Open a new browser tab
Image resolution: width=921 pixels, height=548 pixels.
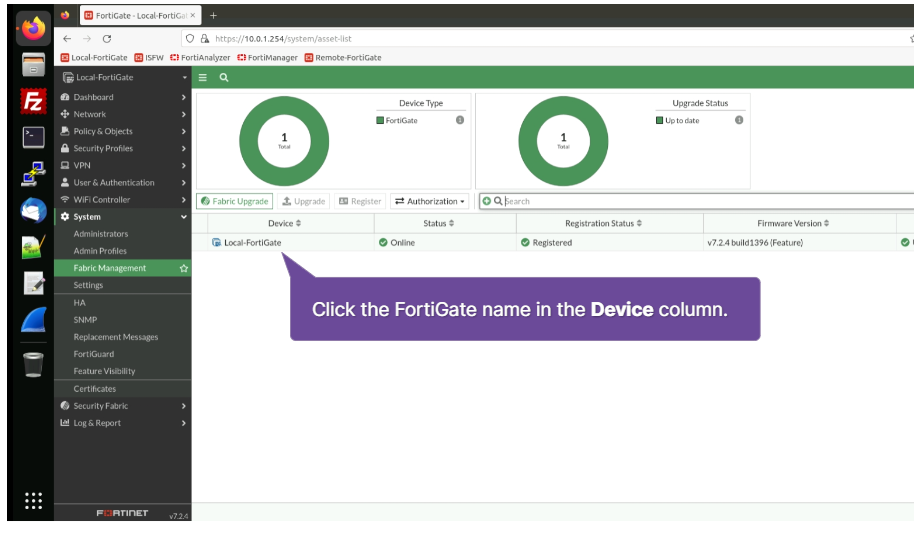[x=213, y=16]
